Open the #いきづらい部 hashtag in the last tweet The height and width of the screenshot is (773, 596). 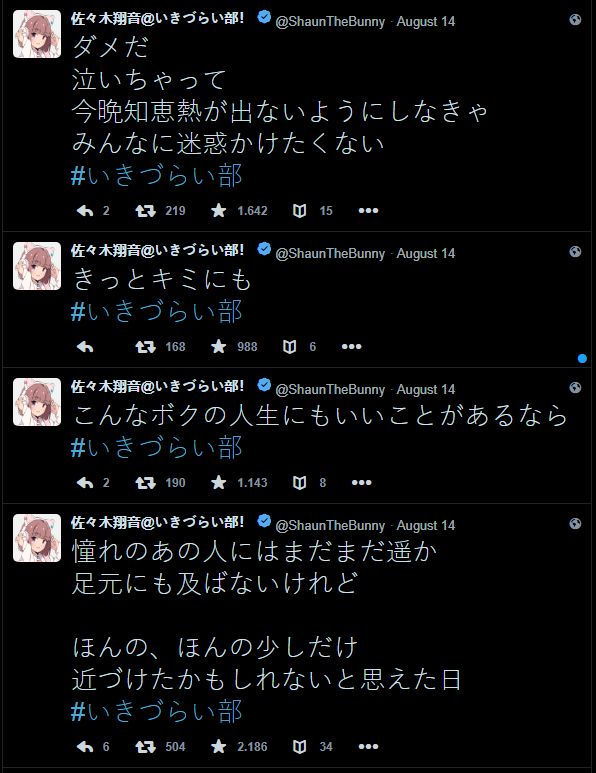coord(157,712)
